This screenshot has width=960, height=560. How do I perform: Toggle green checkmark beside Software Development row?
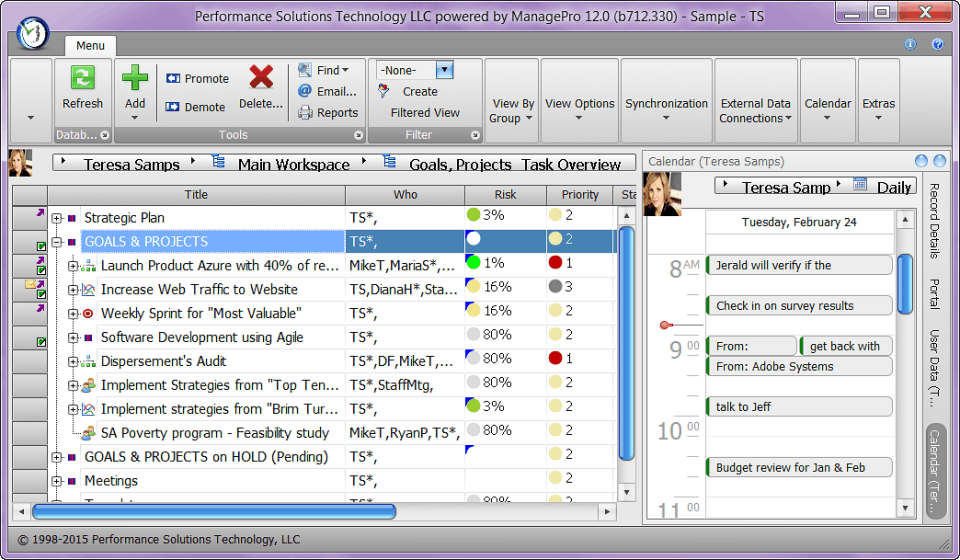point(41,342)
